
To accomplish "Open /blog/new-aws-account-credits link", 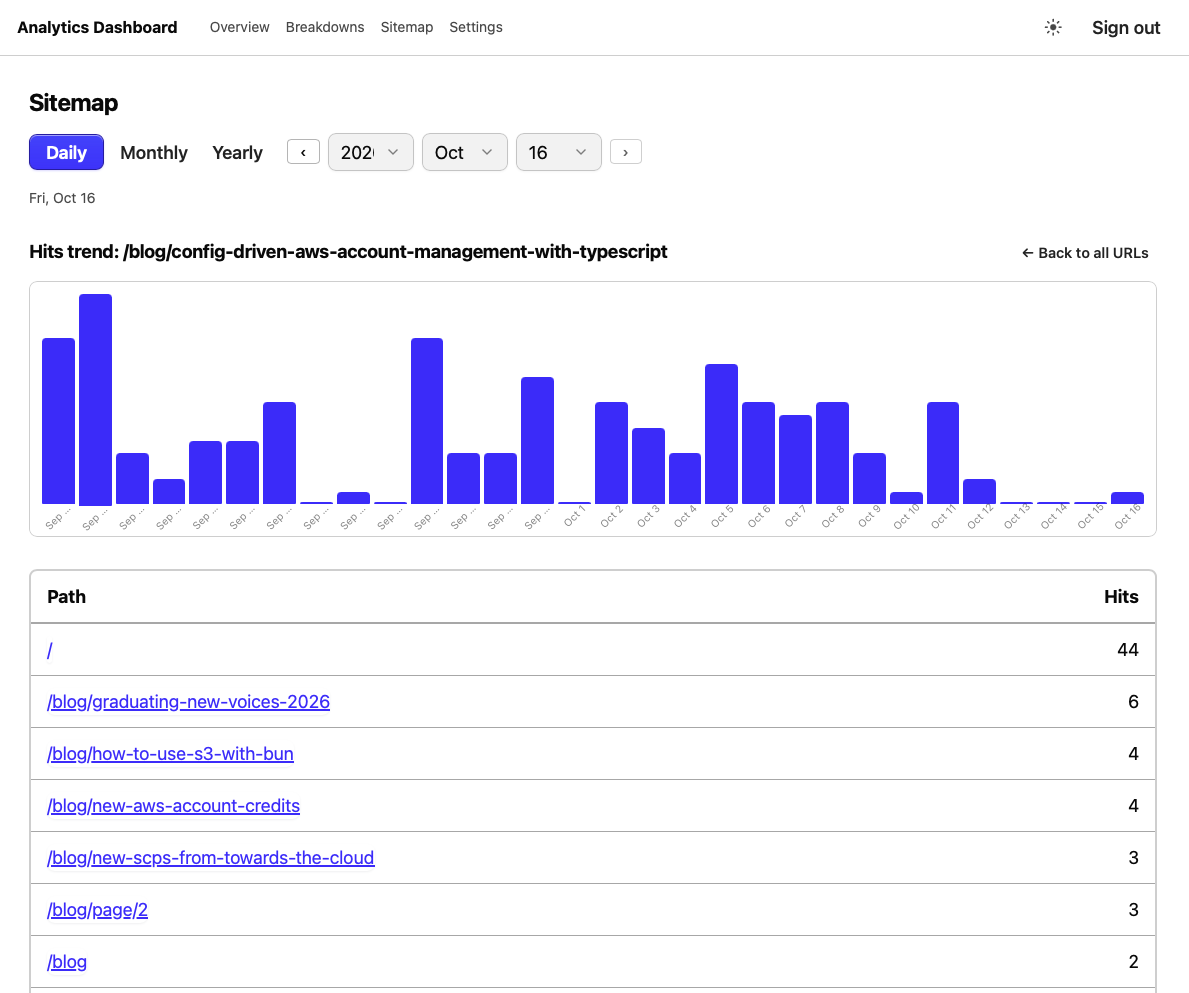I will coord(174,806).
